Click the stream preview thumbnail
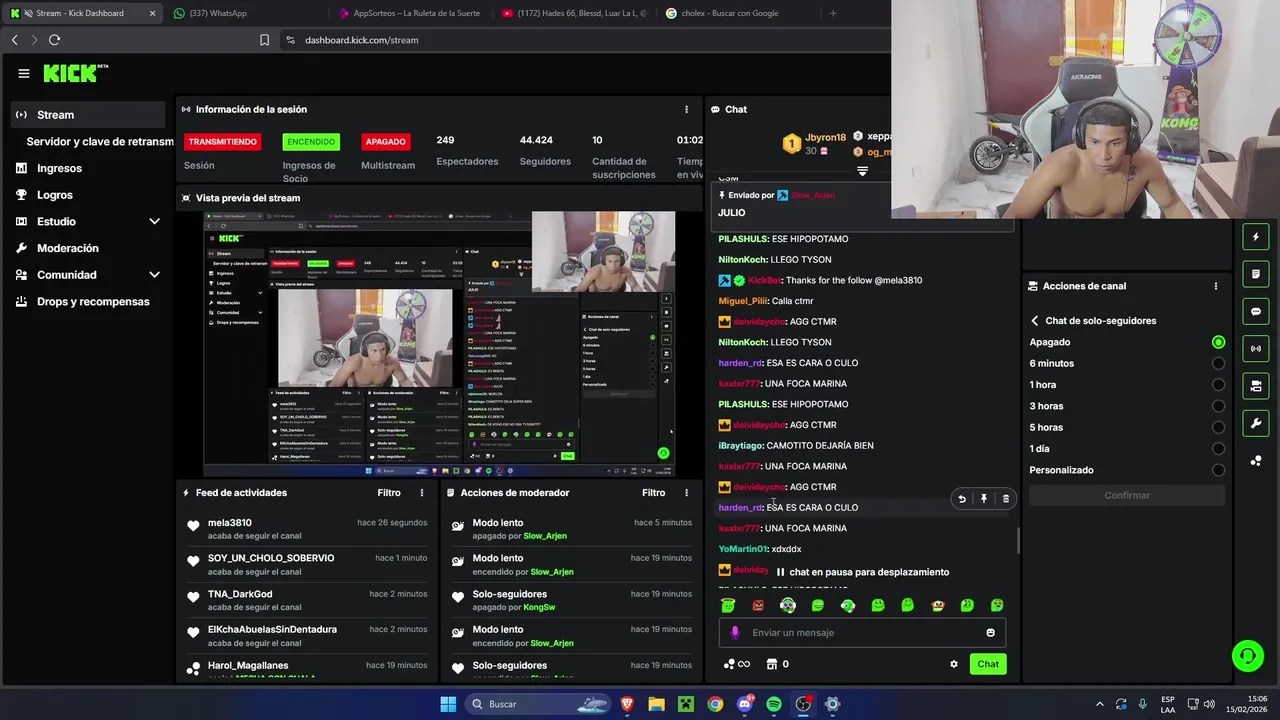1280x720 pixels. click(x=439, y=343)
